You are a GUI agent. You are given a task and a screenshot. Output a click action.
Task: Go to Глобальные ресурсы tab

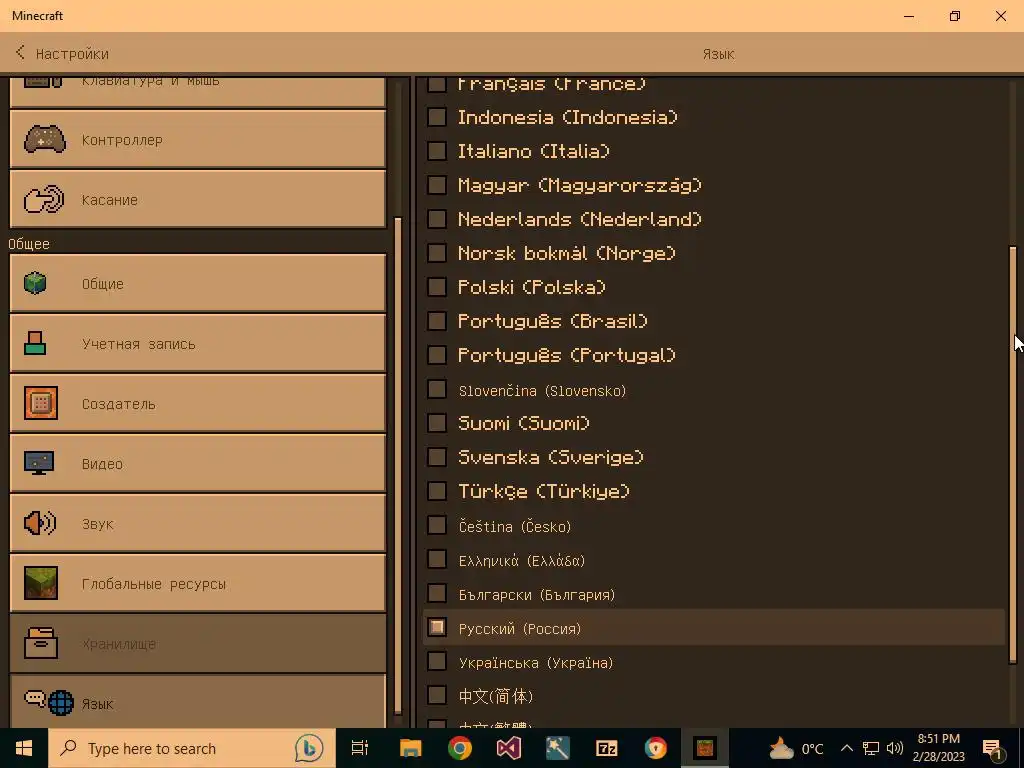pos(198,583)
